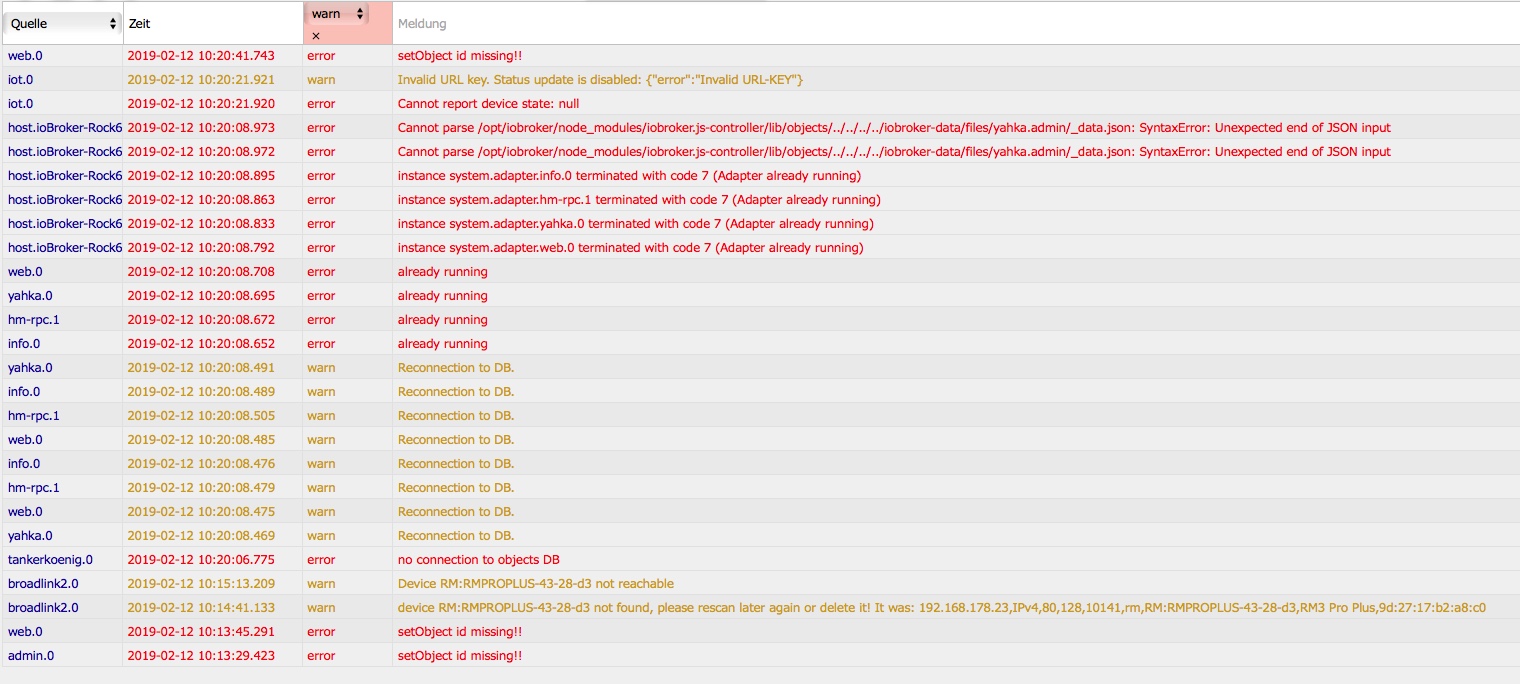Viewport: 1520px width, 684px height.
Task: Open the warn severity level dropdown
Action: tap(337, 14)
